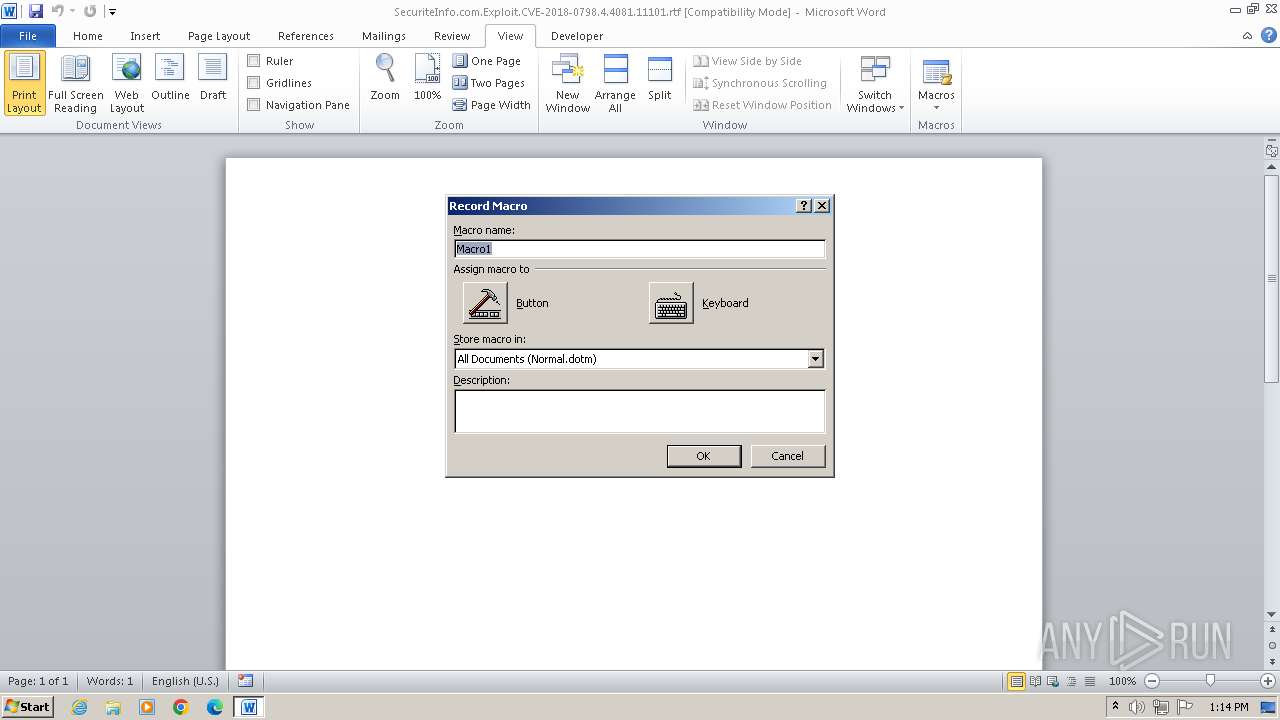
Task: Open the File tab
Action: pos(28,36)
